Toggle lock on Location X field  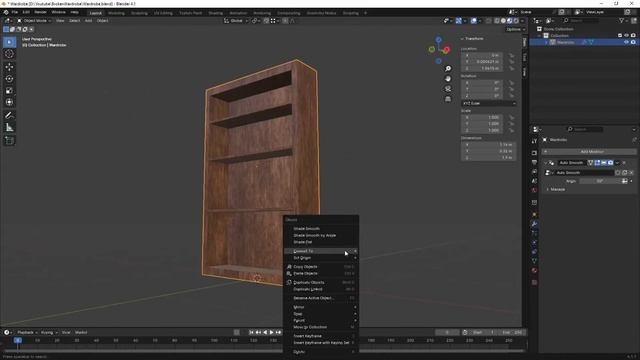coord(511,55)
